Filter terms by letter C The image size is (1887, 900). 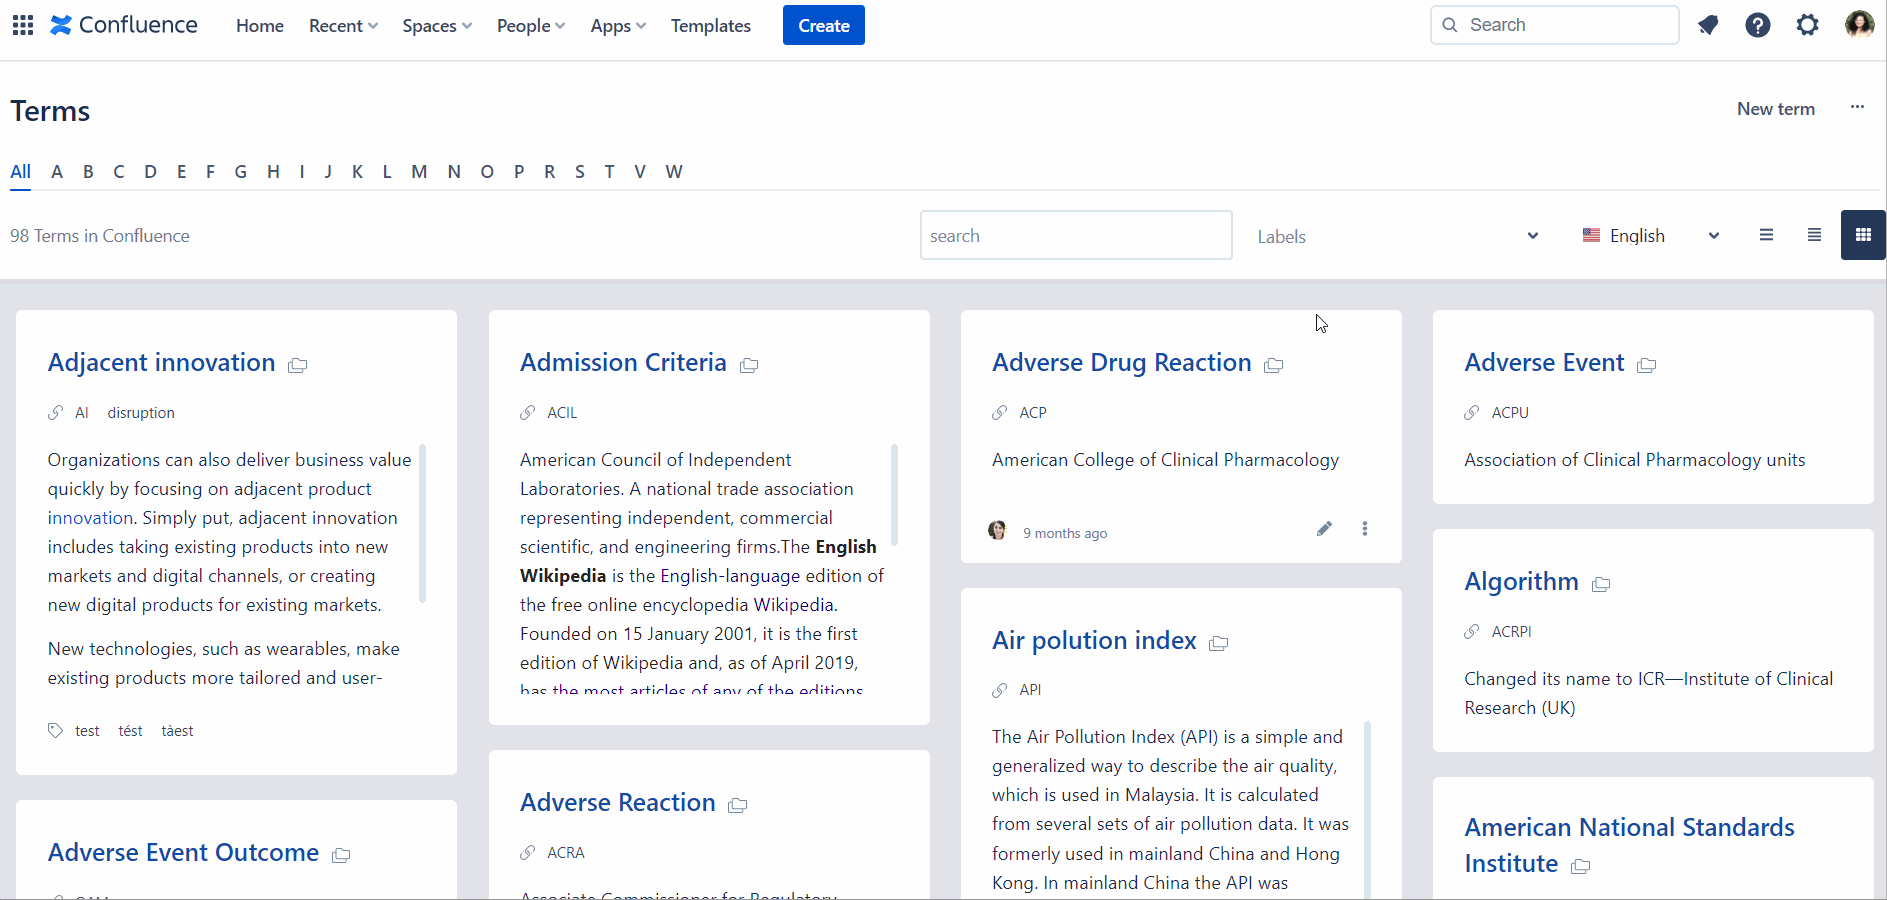pyautogui.click(x=119, y=172)
